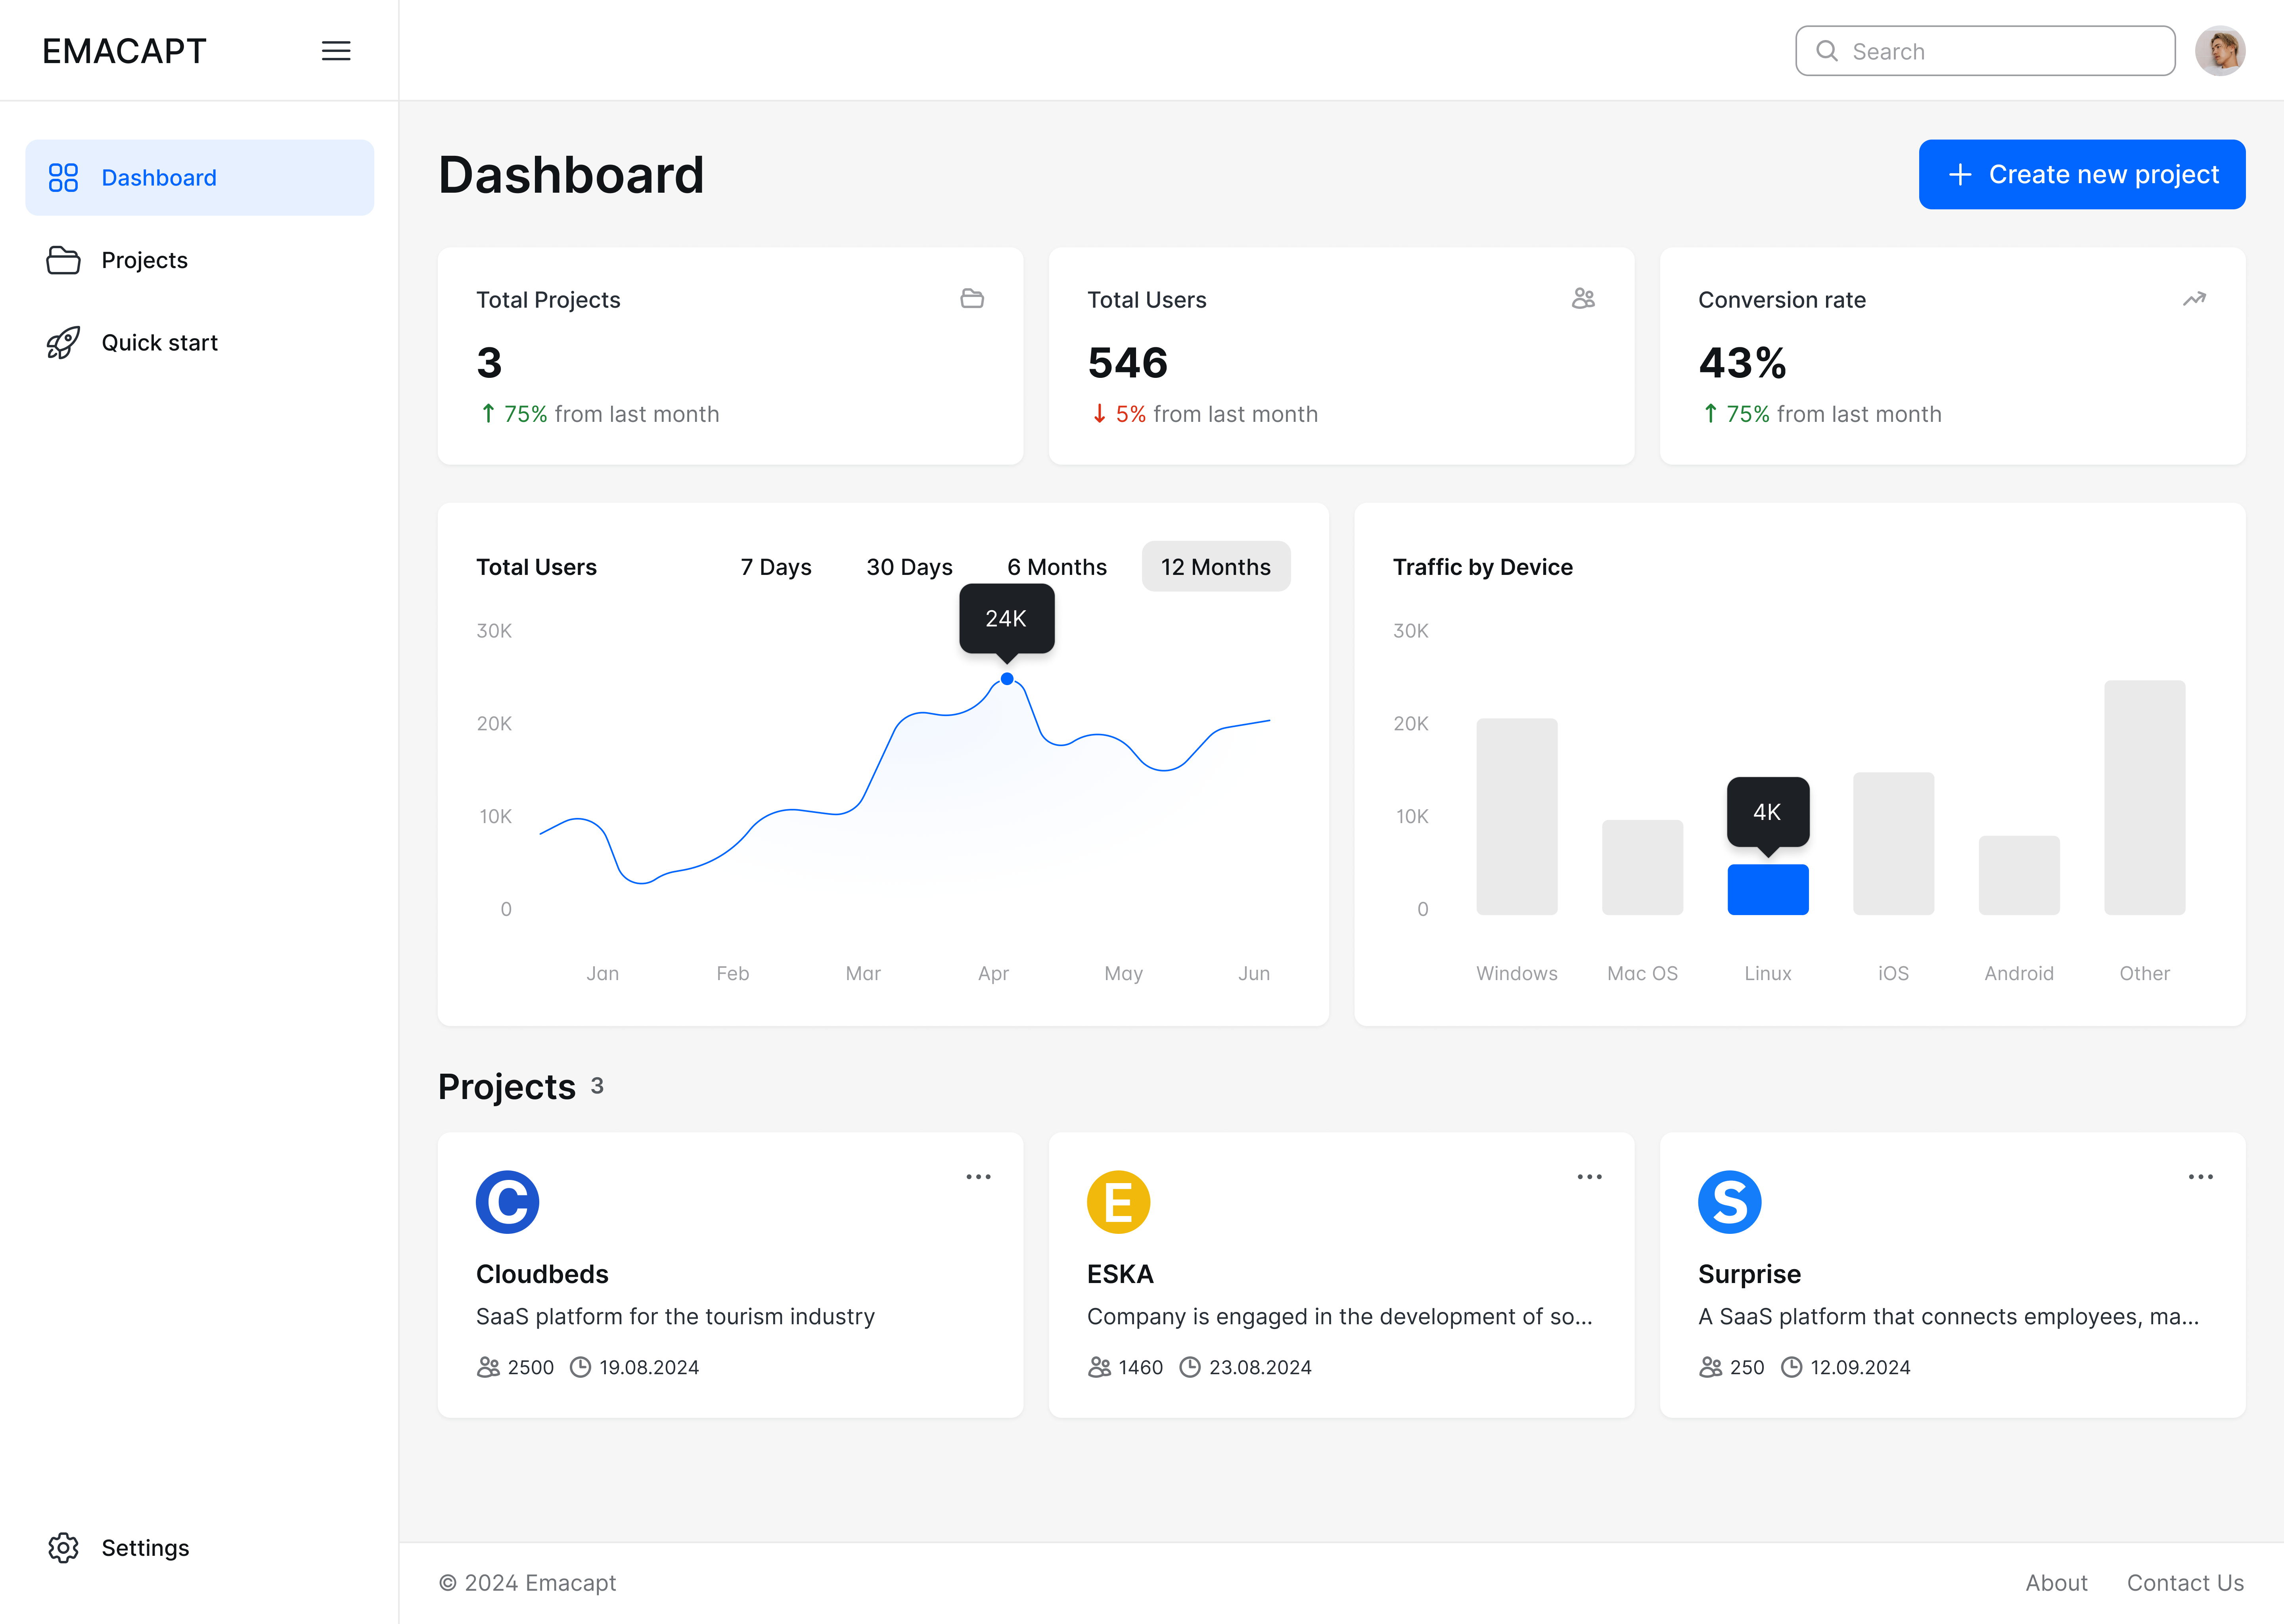Open the ESKA project title

click(x=1120, y=1273)
